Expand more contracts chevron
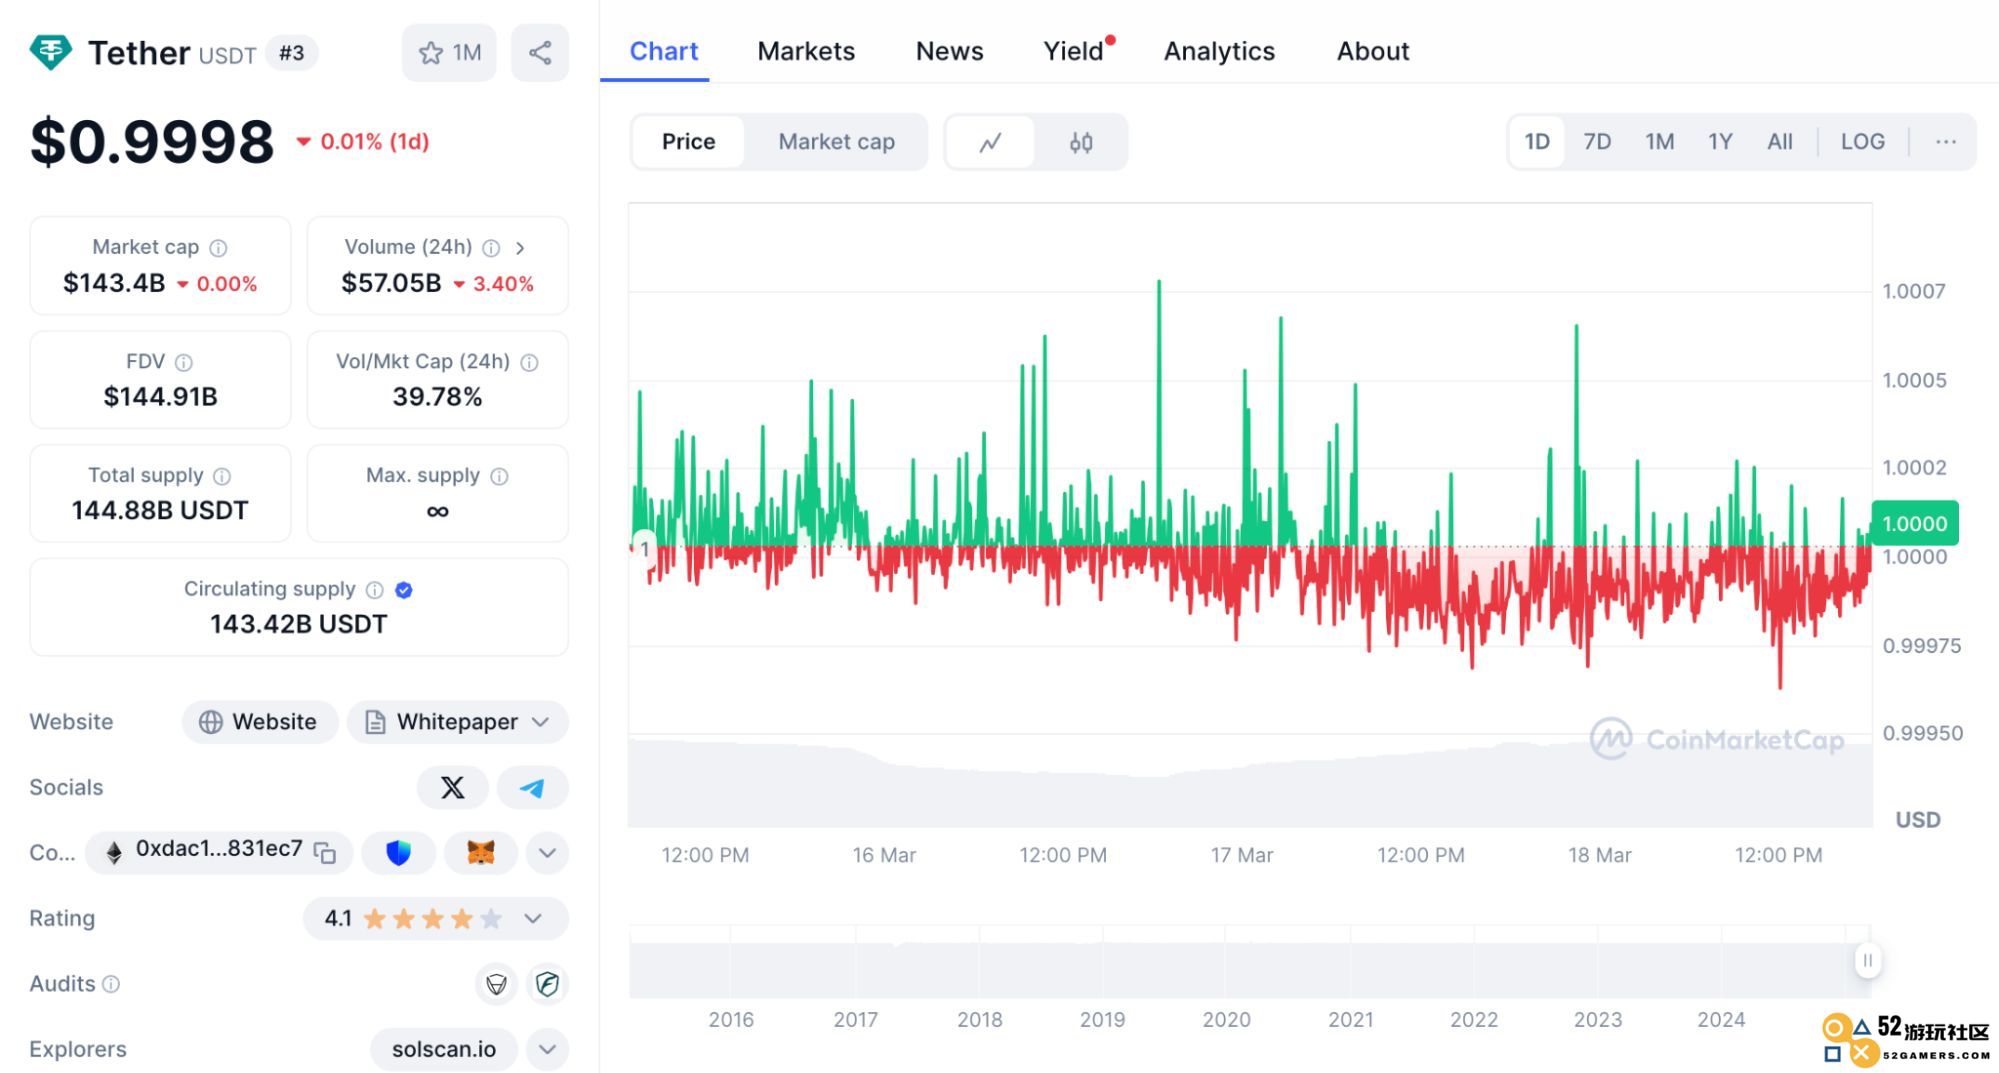This screenshot has height=1073, width=1999. tap(547, 853)
